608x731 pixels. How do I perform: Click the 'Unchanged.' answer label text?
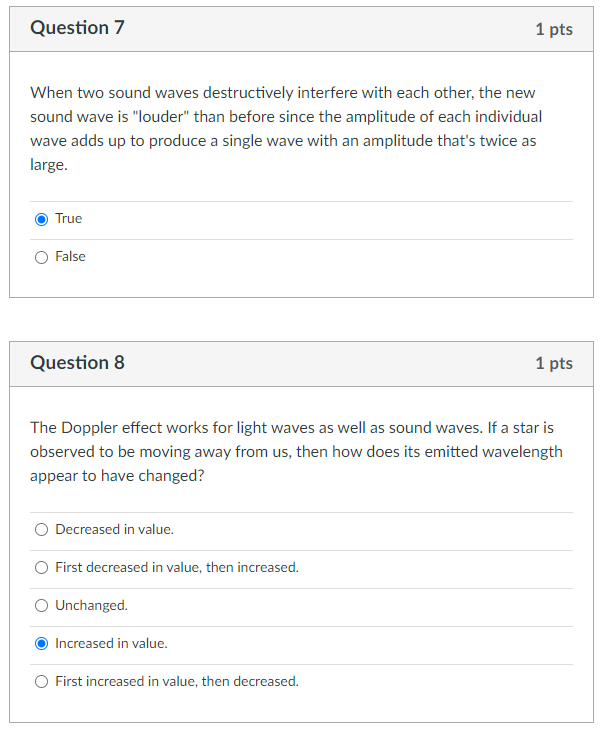tap(91, 605)
